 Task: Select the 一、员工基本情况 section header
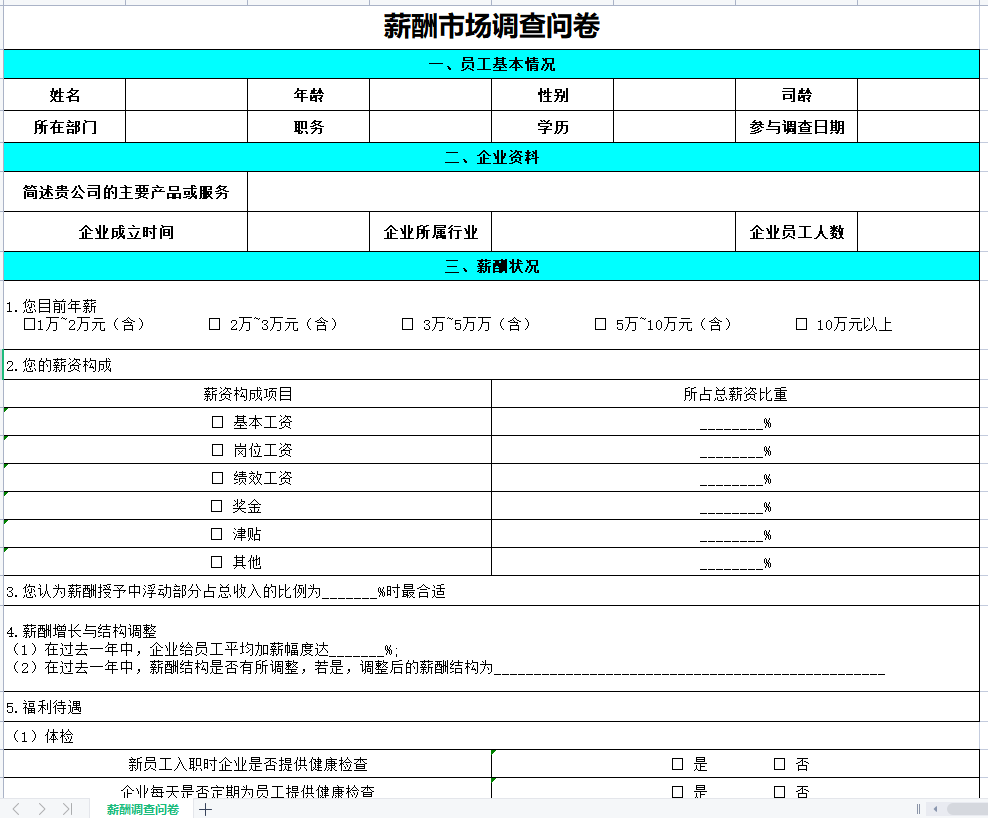point(491,64)
